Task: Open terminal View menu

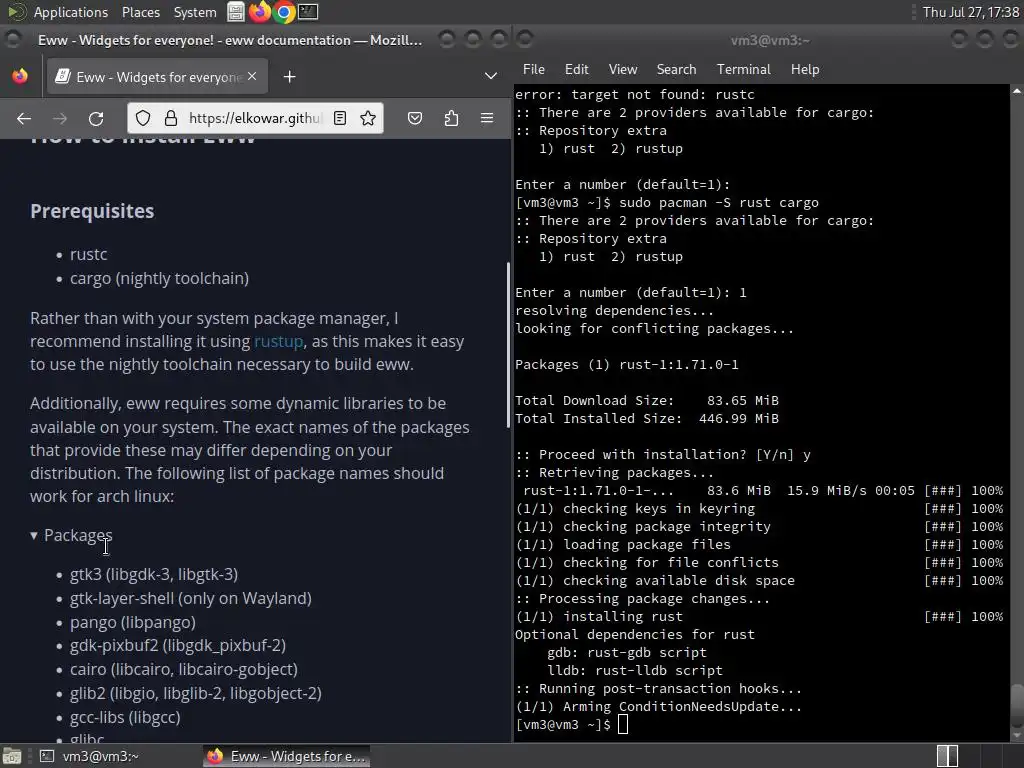Action: tap(622, 69)
